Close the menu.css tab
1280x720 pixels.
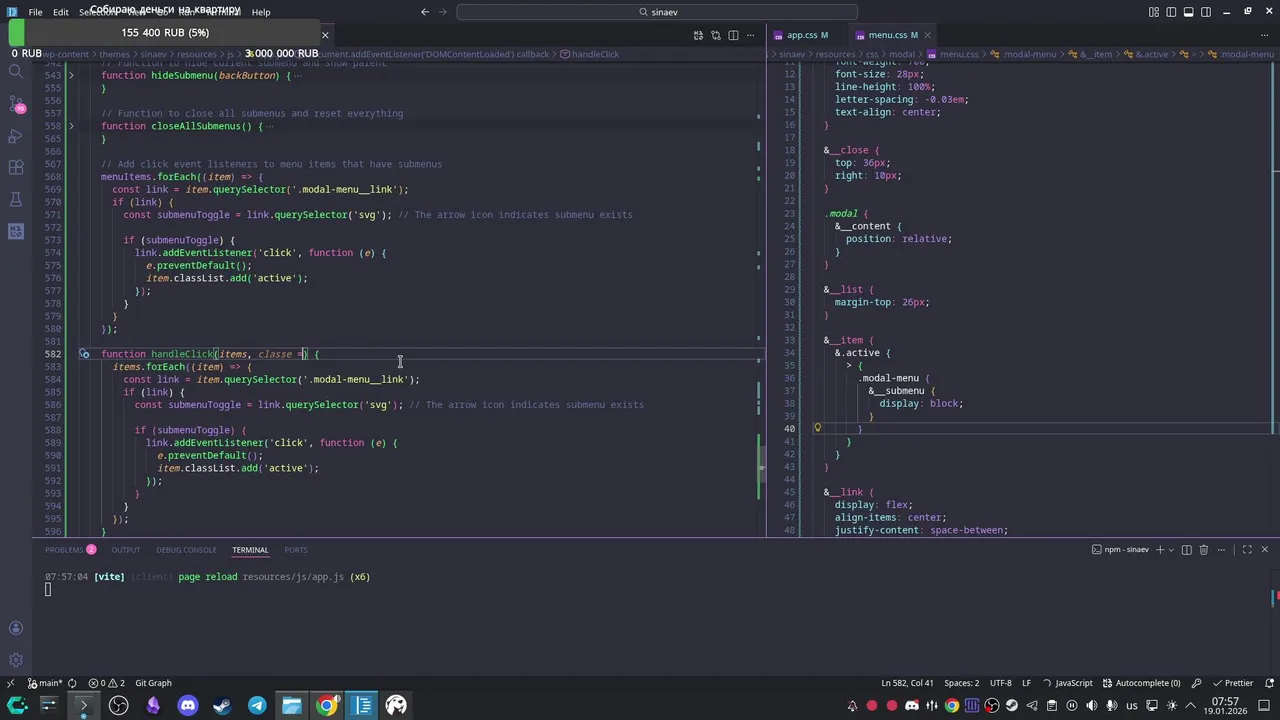coord(929,35)
